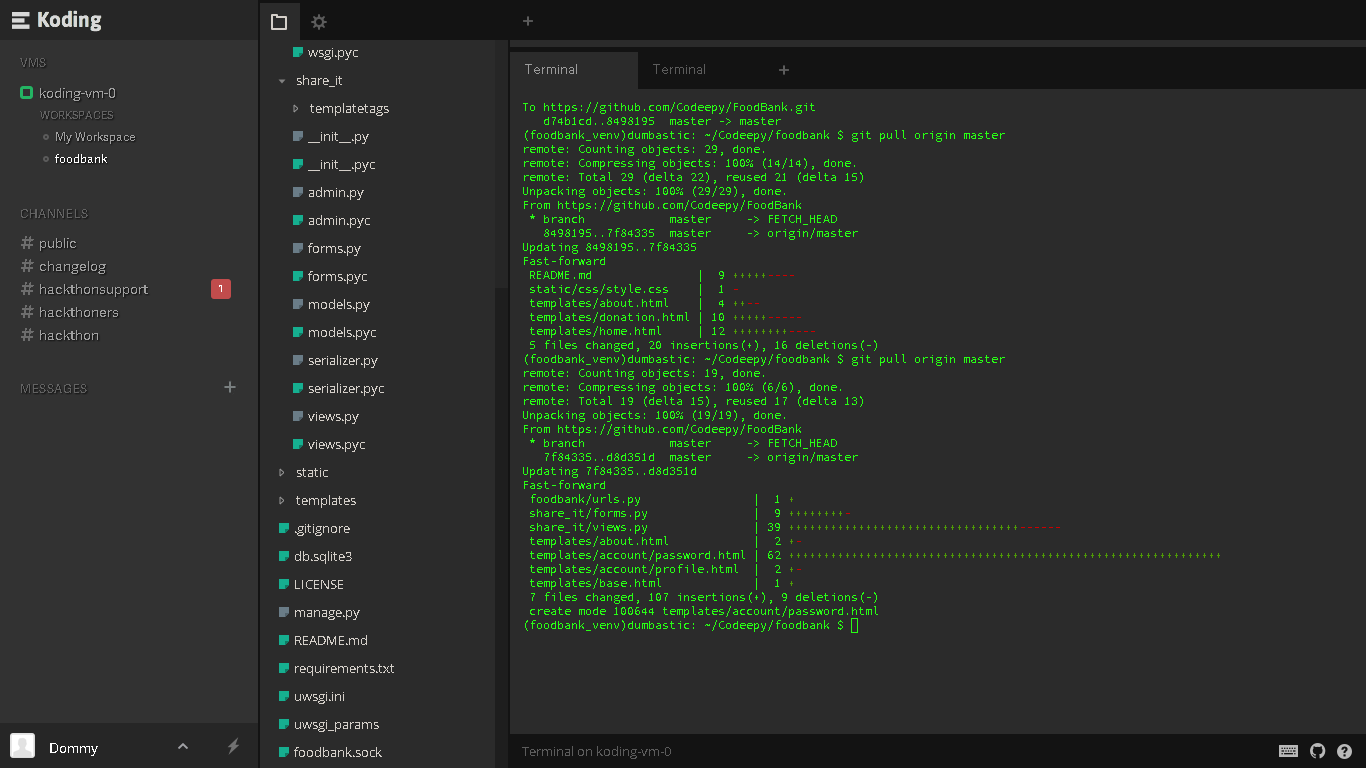Click the uwsgi.ini file icon

(284, 696)
